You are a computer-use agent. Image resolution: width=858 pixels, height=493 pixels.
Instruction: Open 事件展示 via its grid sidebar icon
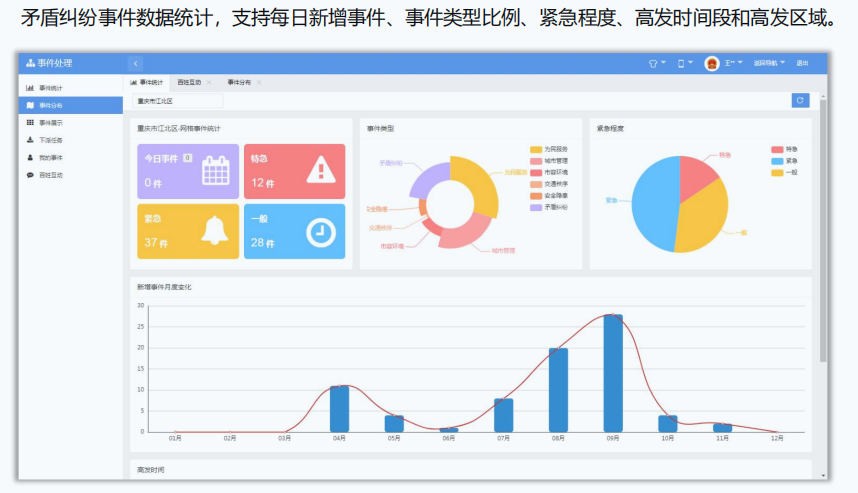[x=30, y=123]
